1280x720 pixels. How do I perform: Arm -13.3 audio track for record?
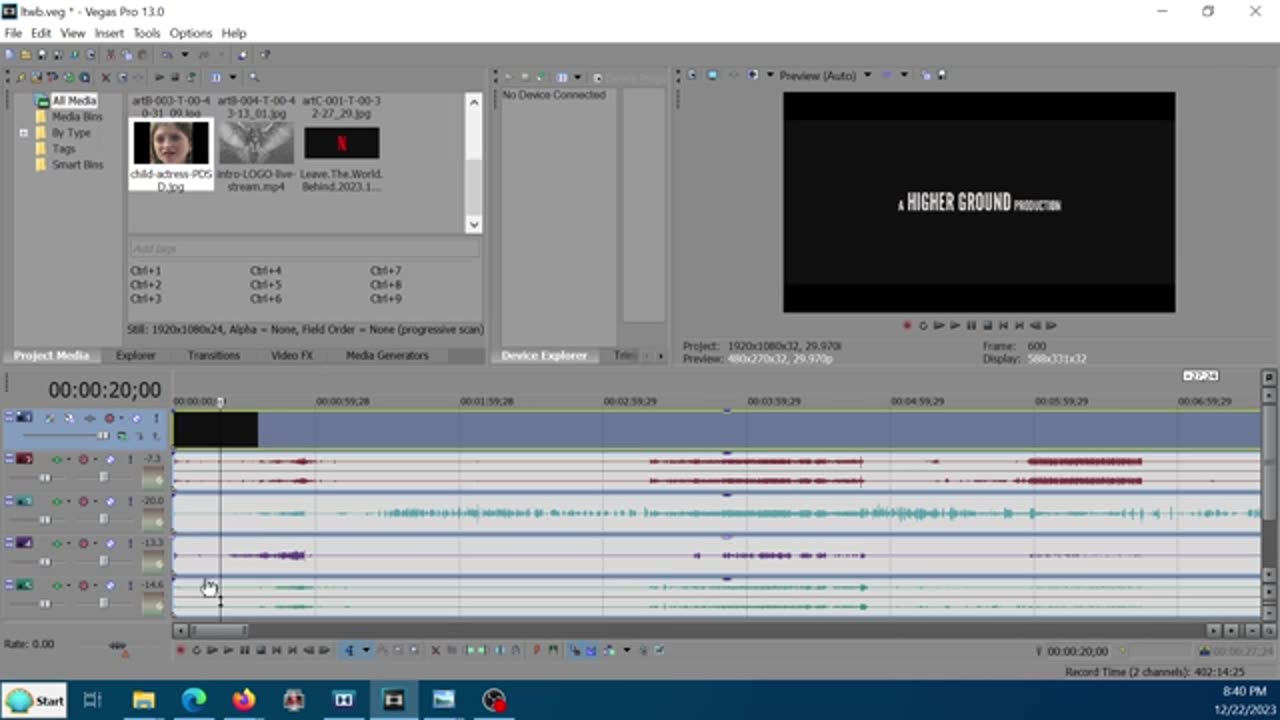click(x=83, y=543)
